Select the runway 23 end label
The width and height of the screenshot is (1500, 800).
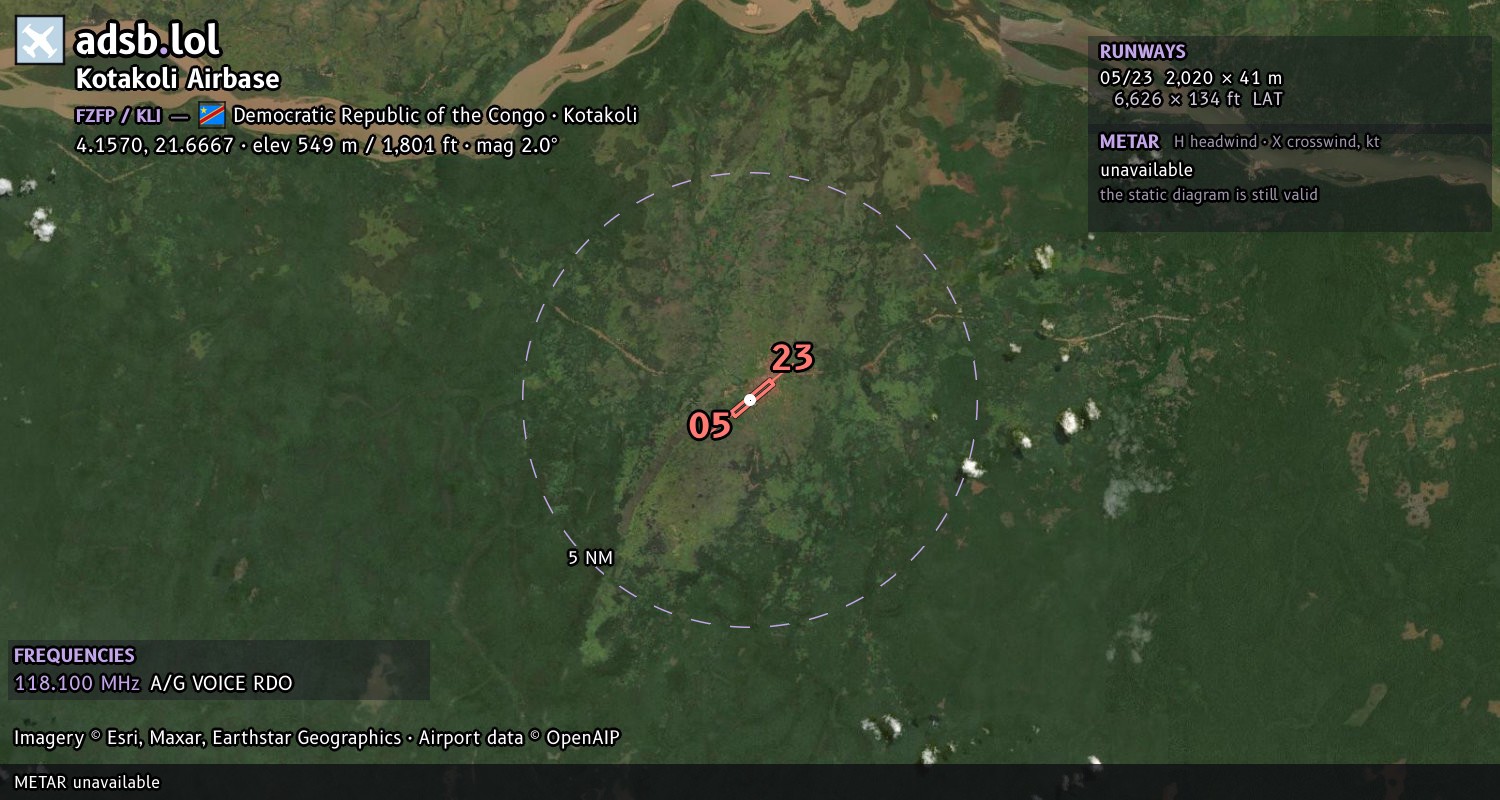(x=792, y=357)
